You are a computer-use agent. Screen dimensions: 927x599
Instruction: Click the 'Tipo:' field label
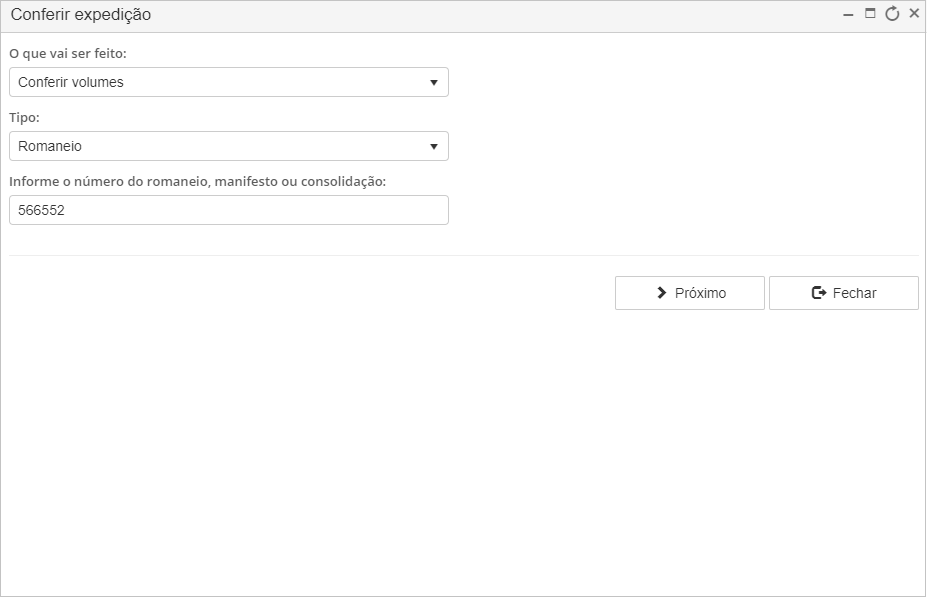24,118
